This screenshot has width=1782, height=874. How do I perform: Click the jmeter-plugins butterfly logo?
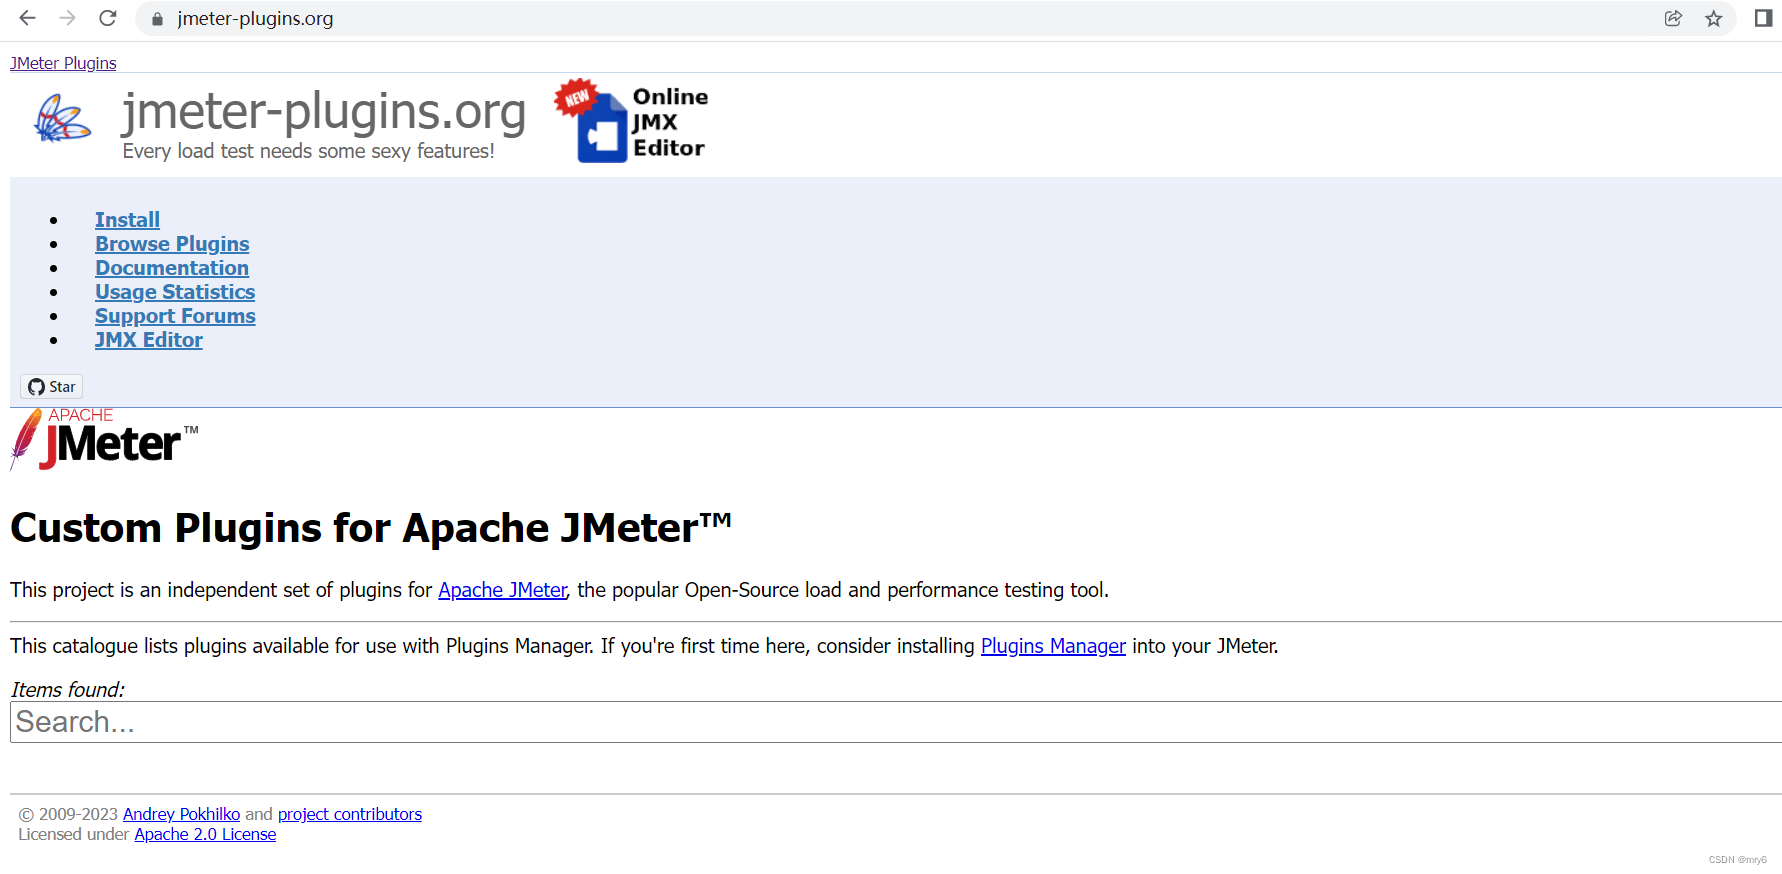(x=62, y=119)
